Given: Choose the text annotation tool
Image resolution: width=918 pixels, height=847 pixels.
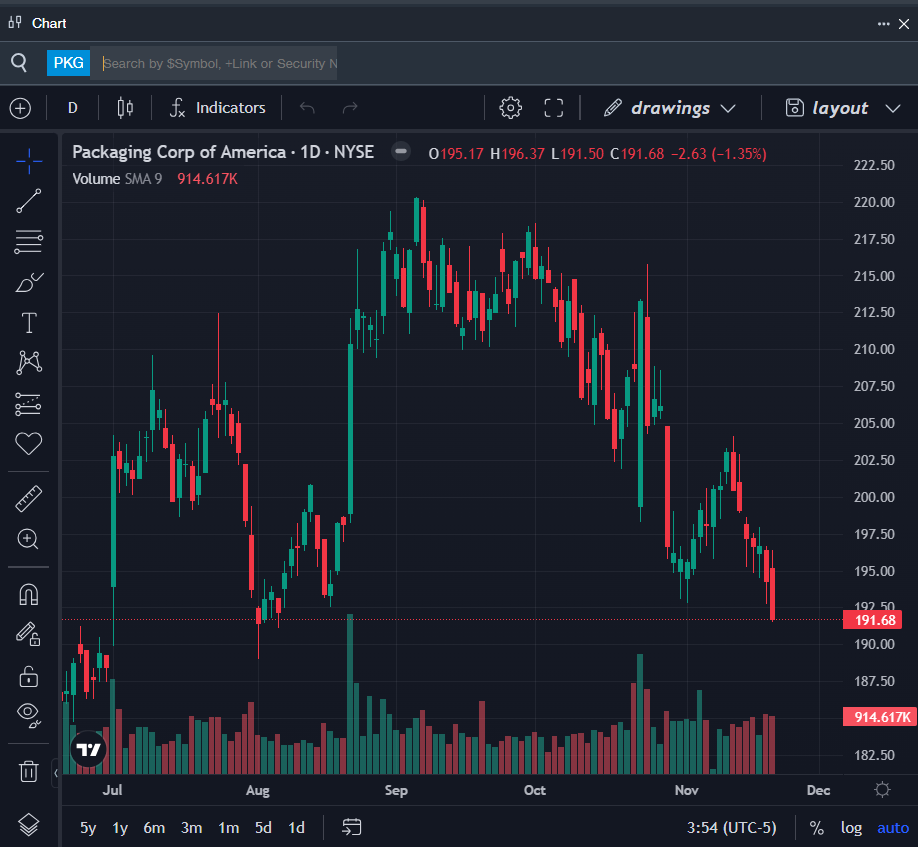Looking at the screenshot, I should (x=29, y=323).
